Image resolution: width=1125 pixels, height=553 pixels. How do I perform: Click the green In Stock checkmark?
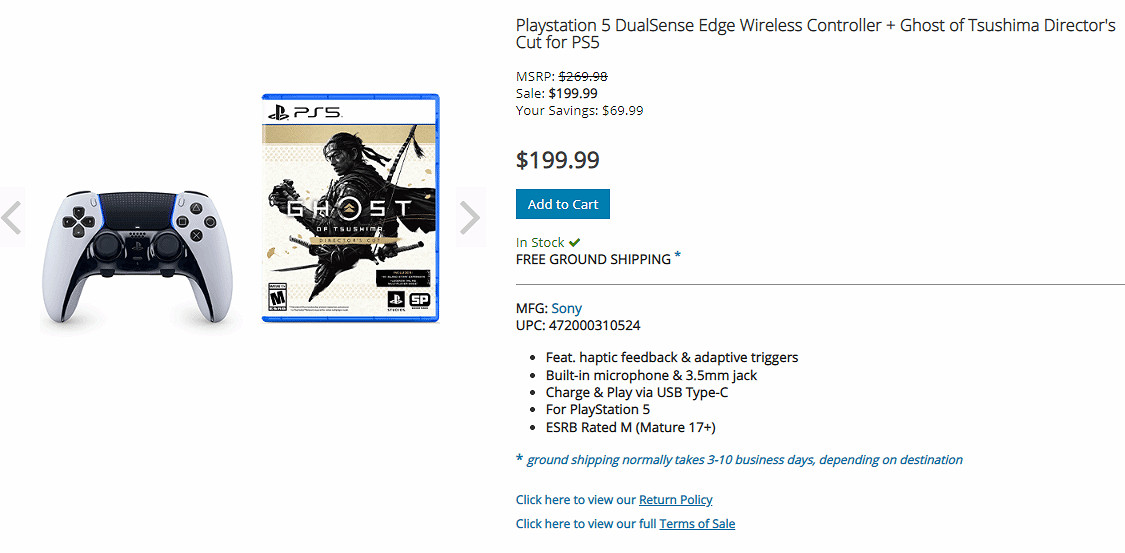[575, 242]
